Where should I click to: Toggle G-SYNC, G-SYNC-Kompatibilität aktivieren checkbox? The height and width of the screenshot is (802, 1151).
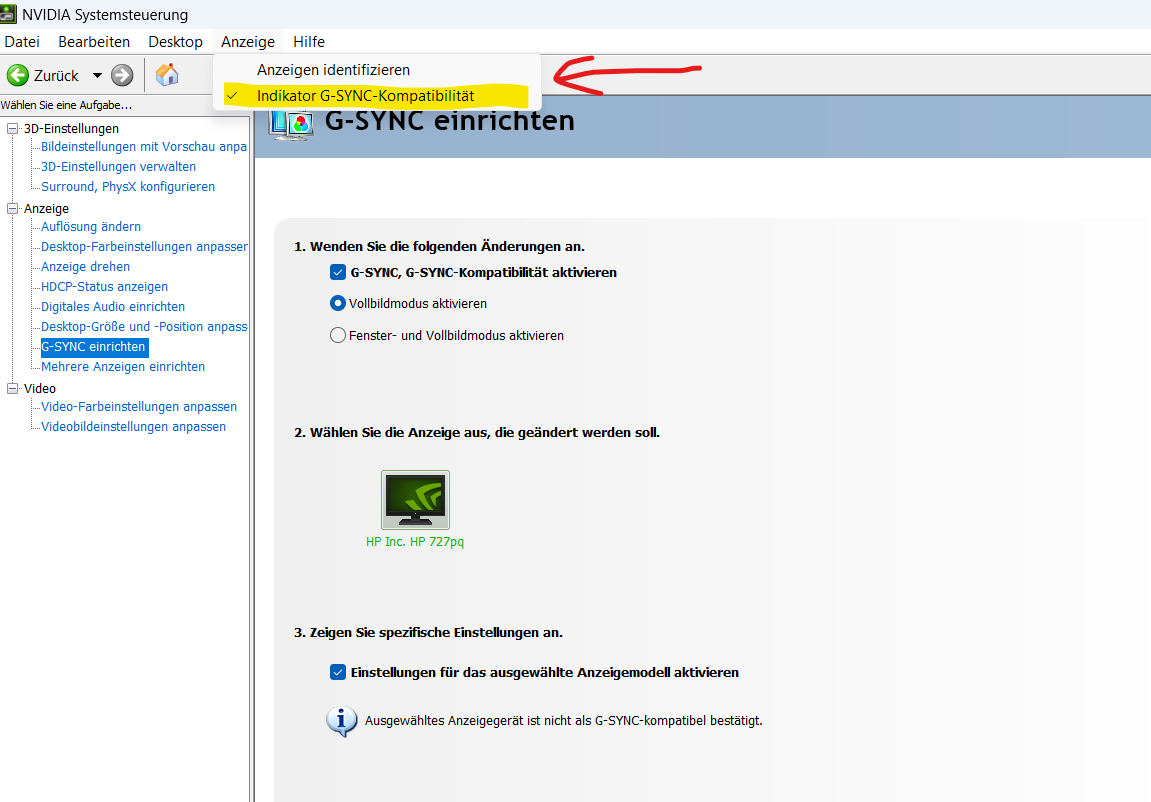pos(338,272)
